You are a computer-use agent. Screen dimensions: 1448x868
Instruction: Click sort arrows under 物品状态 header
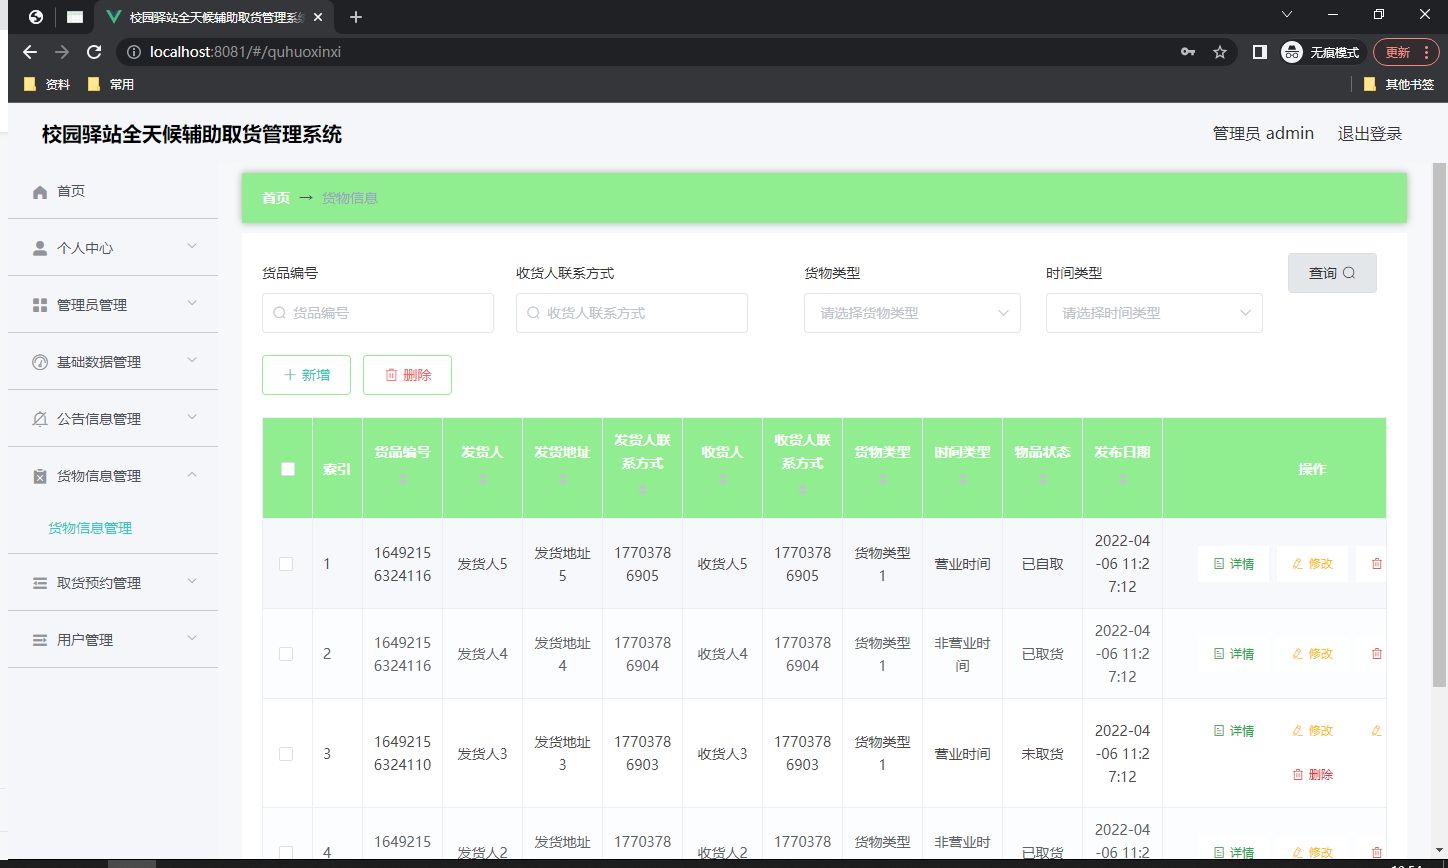(1043, 480)
